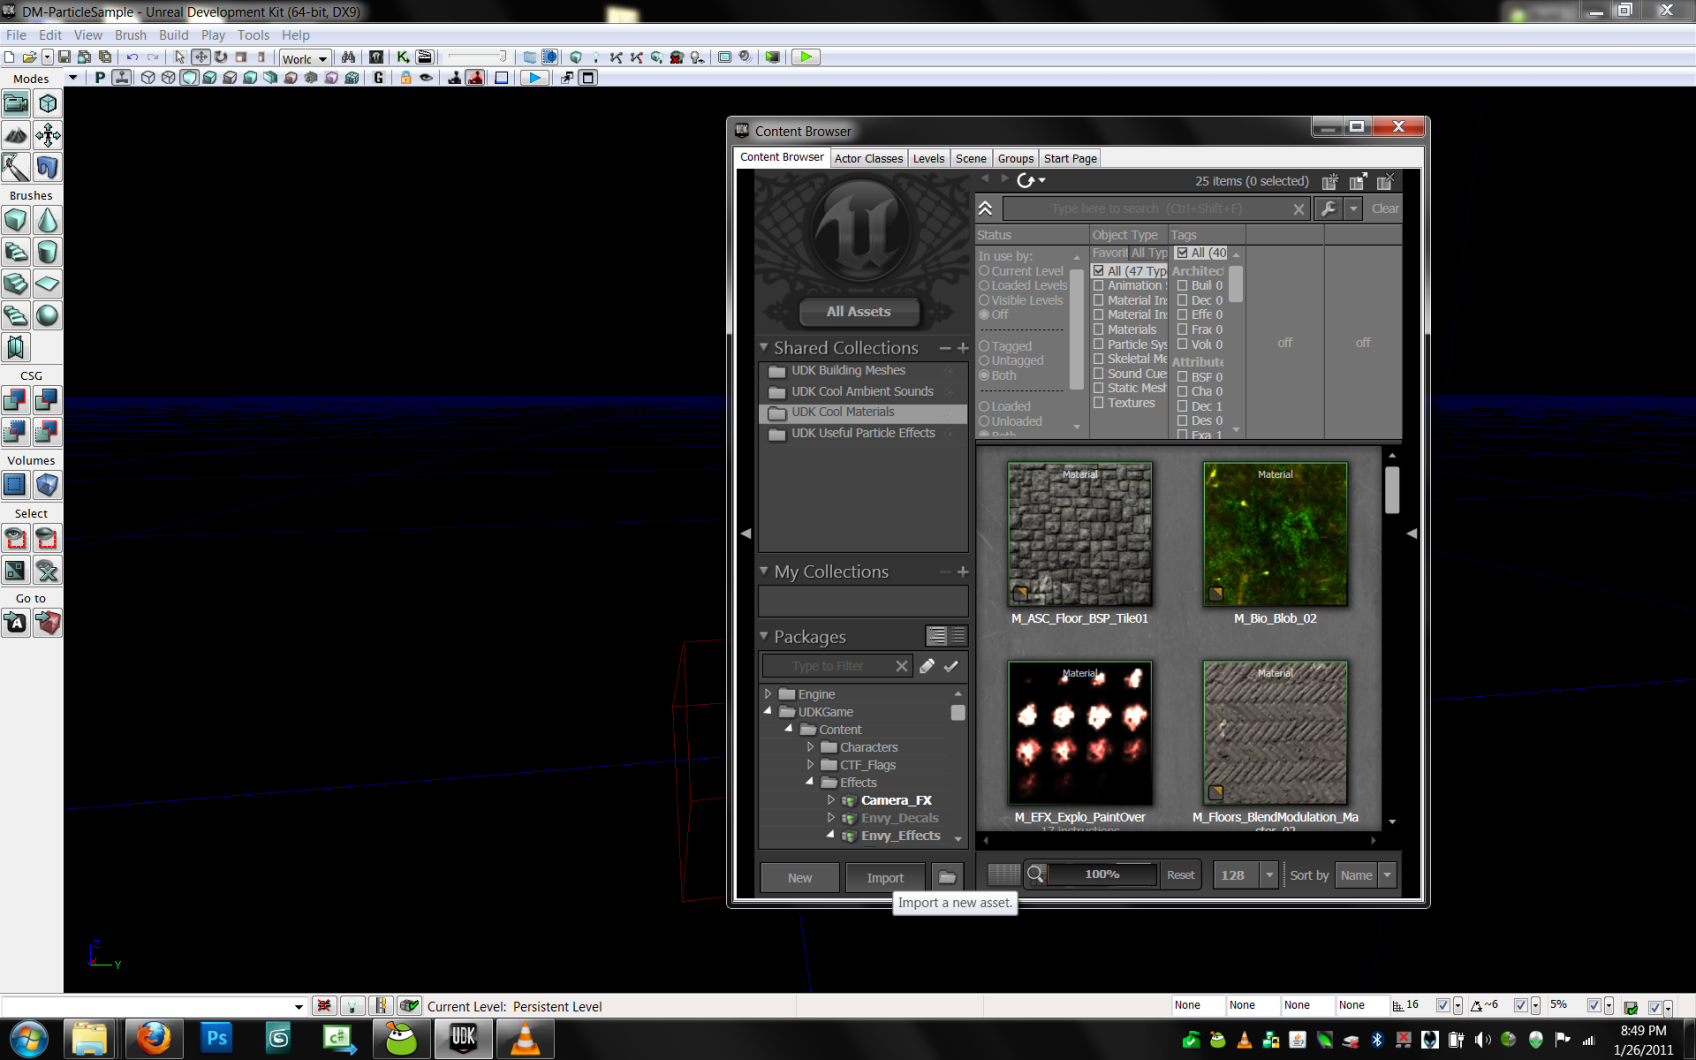Viewport: 1696px width, 1060px height.
Task: Check Sound Cues object type filter
Action: pyautogui.click(x=1098, y=374)
